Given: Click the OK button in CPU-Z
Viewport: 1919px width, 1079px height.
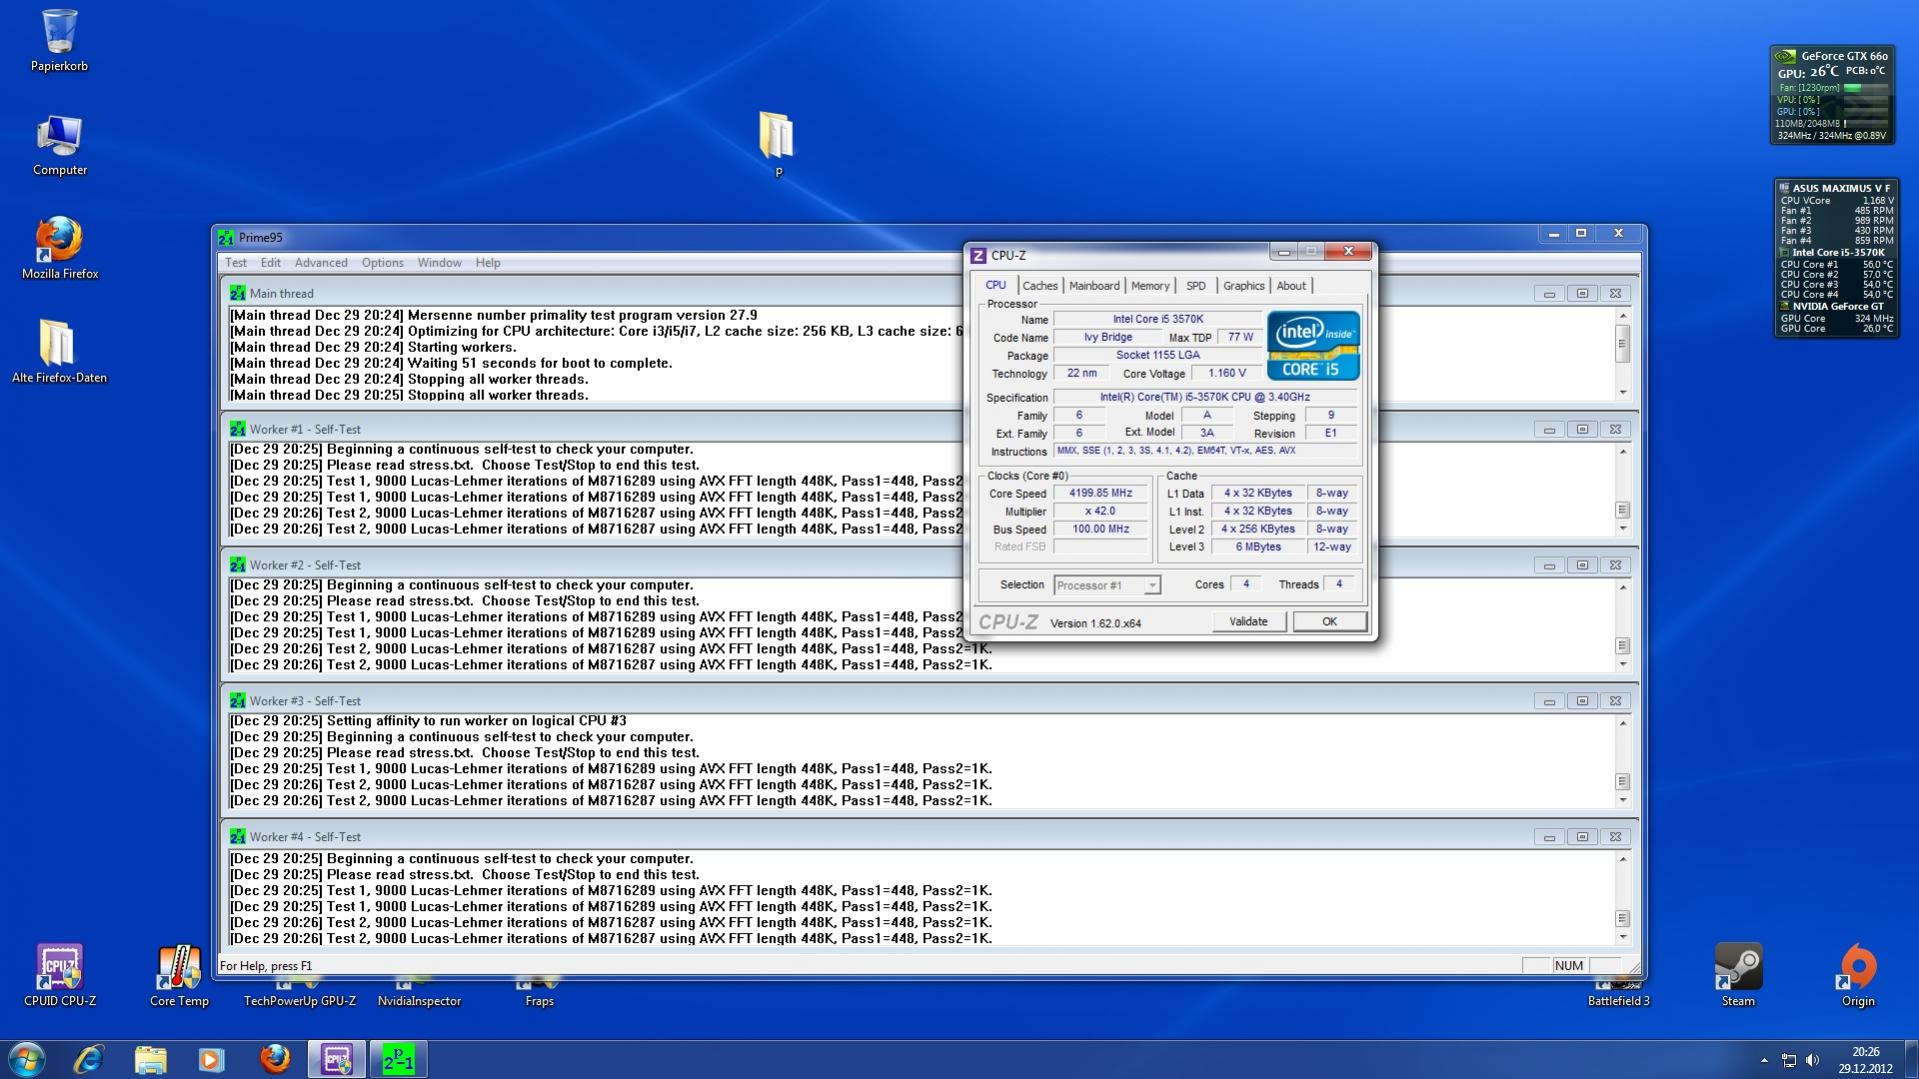Looking at the screenshot, I should [1329, 622].
